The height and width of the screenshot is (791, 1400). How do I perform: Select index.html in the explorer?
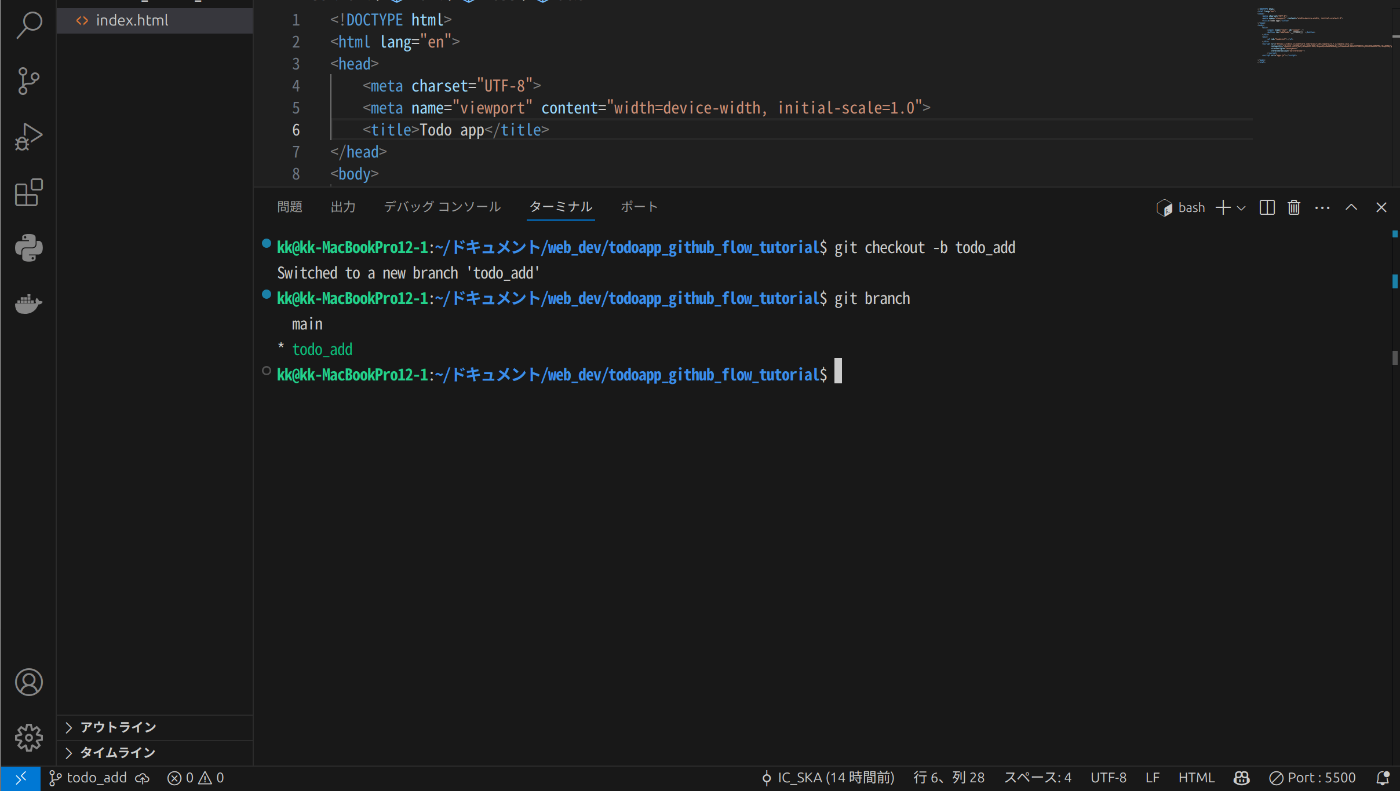[x=155, y=21]
